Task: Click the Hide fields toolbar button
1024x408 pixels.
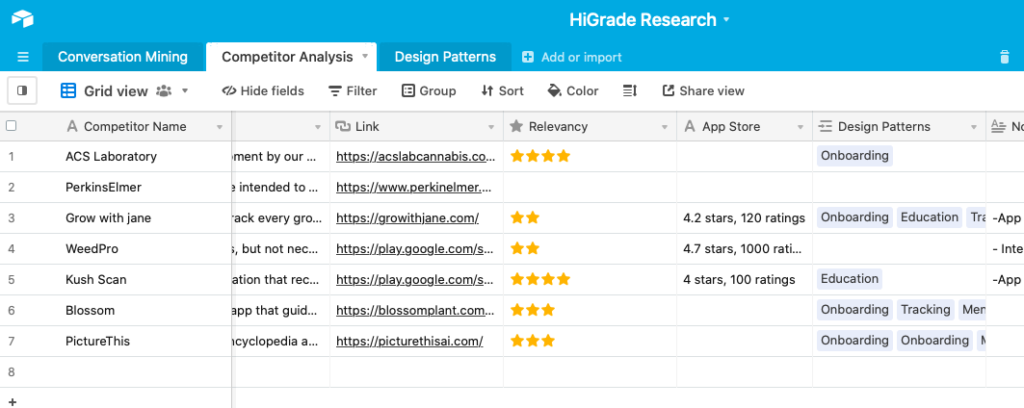Action: pyautogui.click(x=263, y=91)
